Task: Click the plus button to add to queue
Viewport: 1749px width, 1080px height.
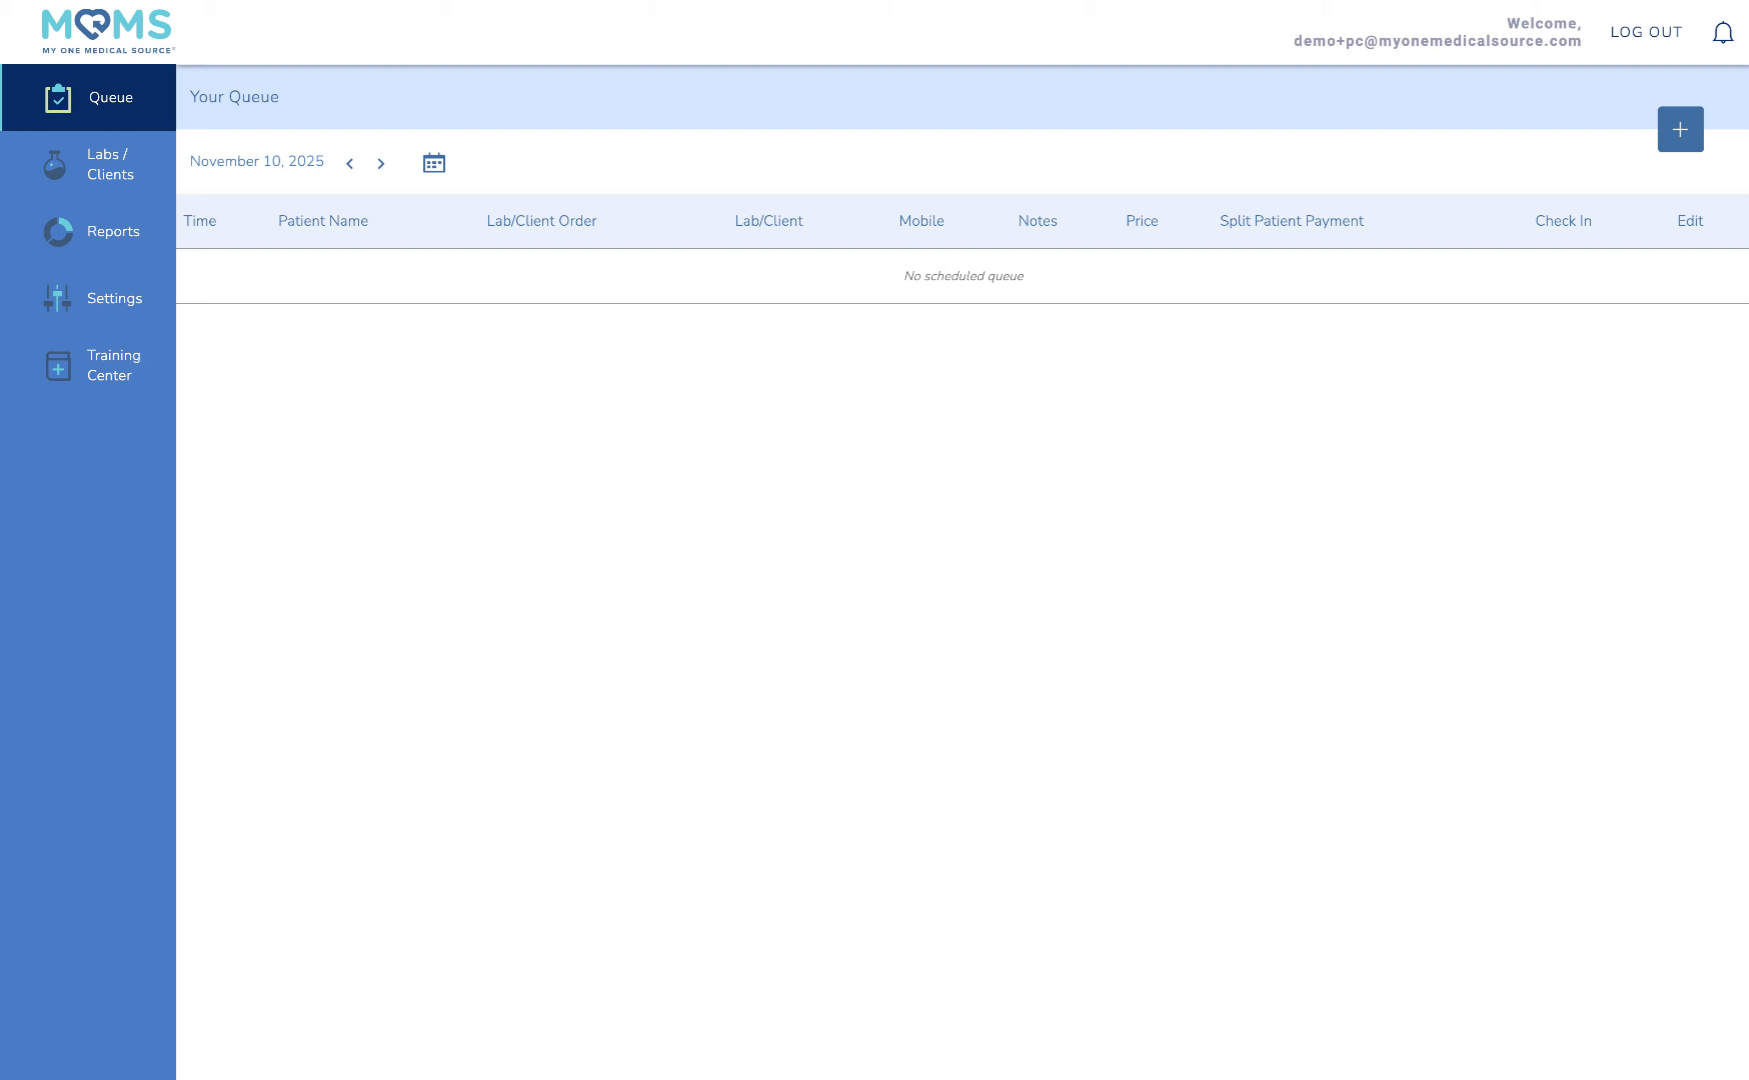Action: (1680, 130)
